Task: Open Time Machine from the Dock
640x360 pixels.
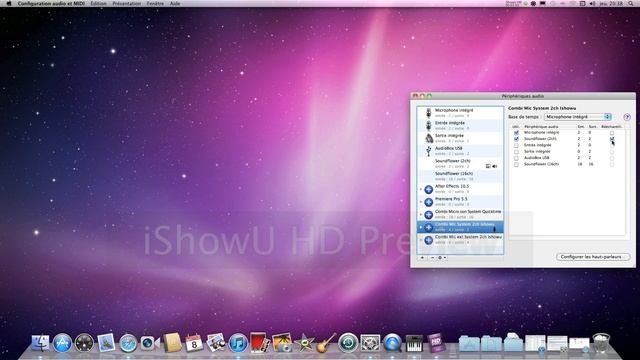Action: coord(348,343)
